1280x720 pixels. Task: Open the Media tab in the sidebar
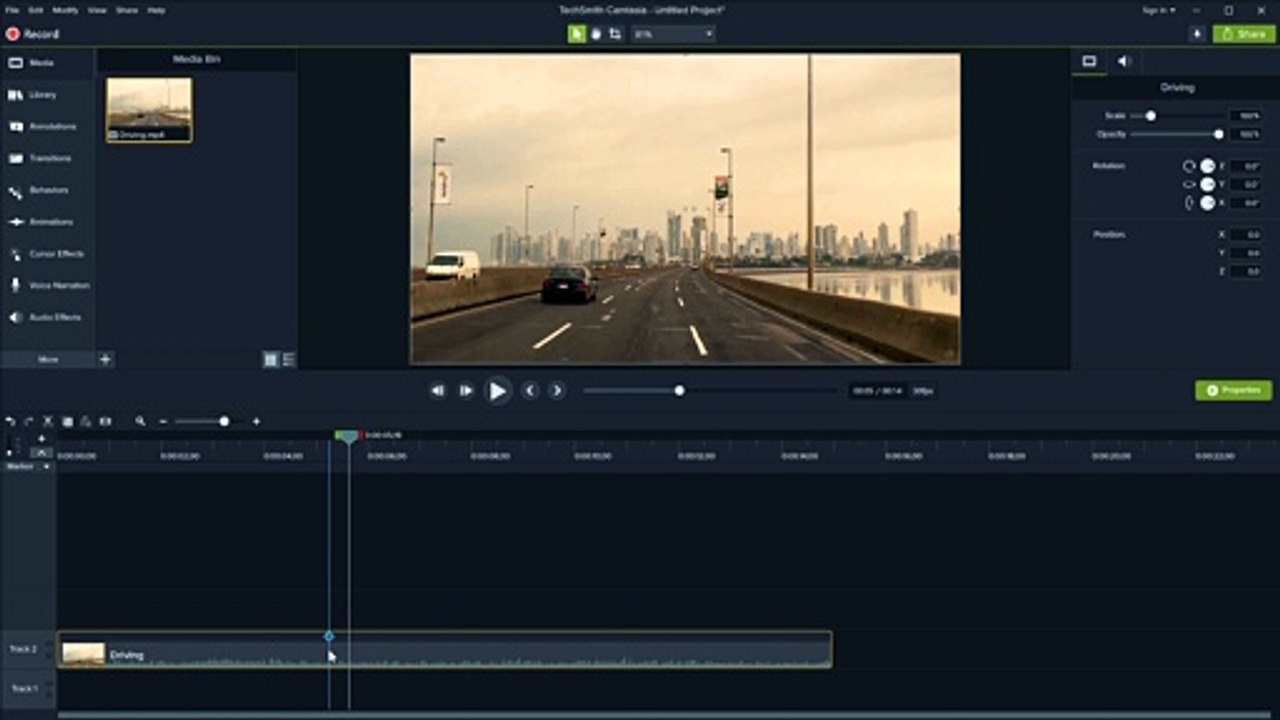pyautogui.click(x=48, y=63)
